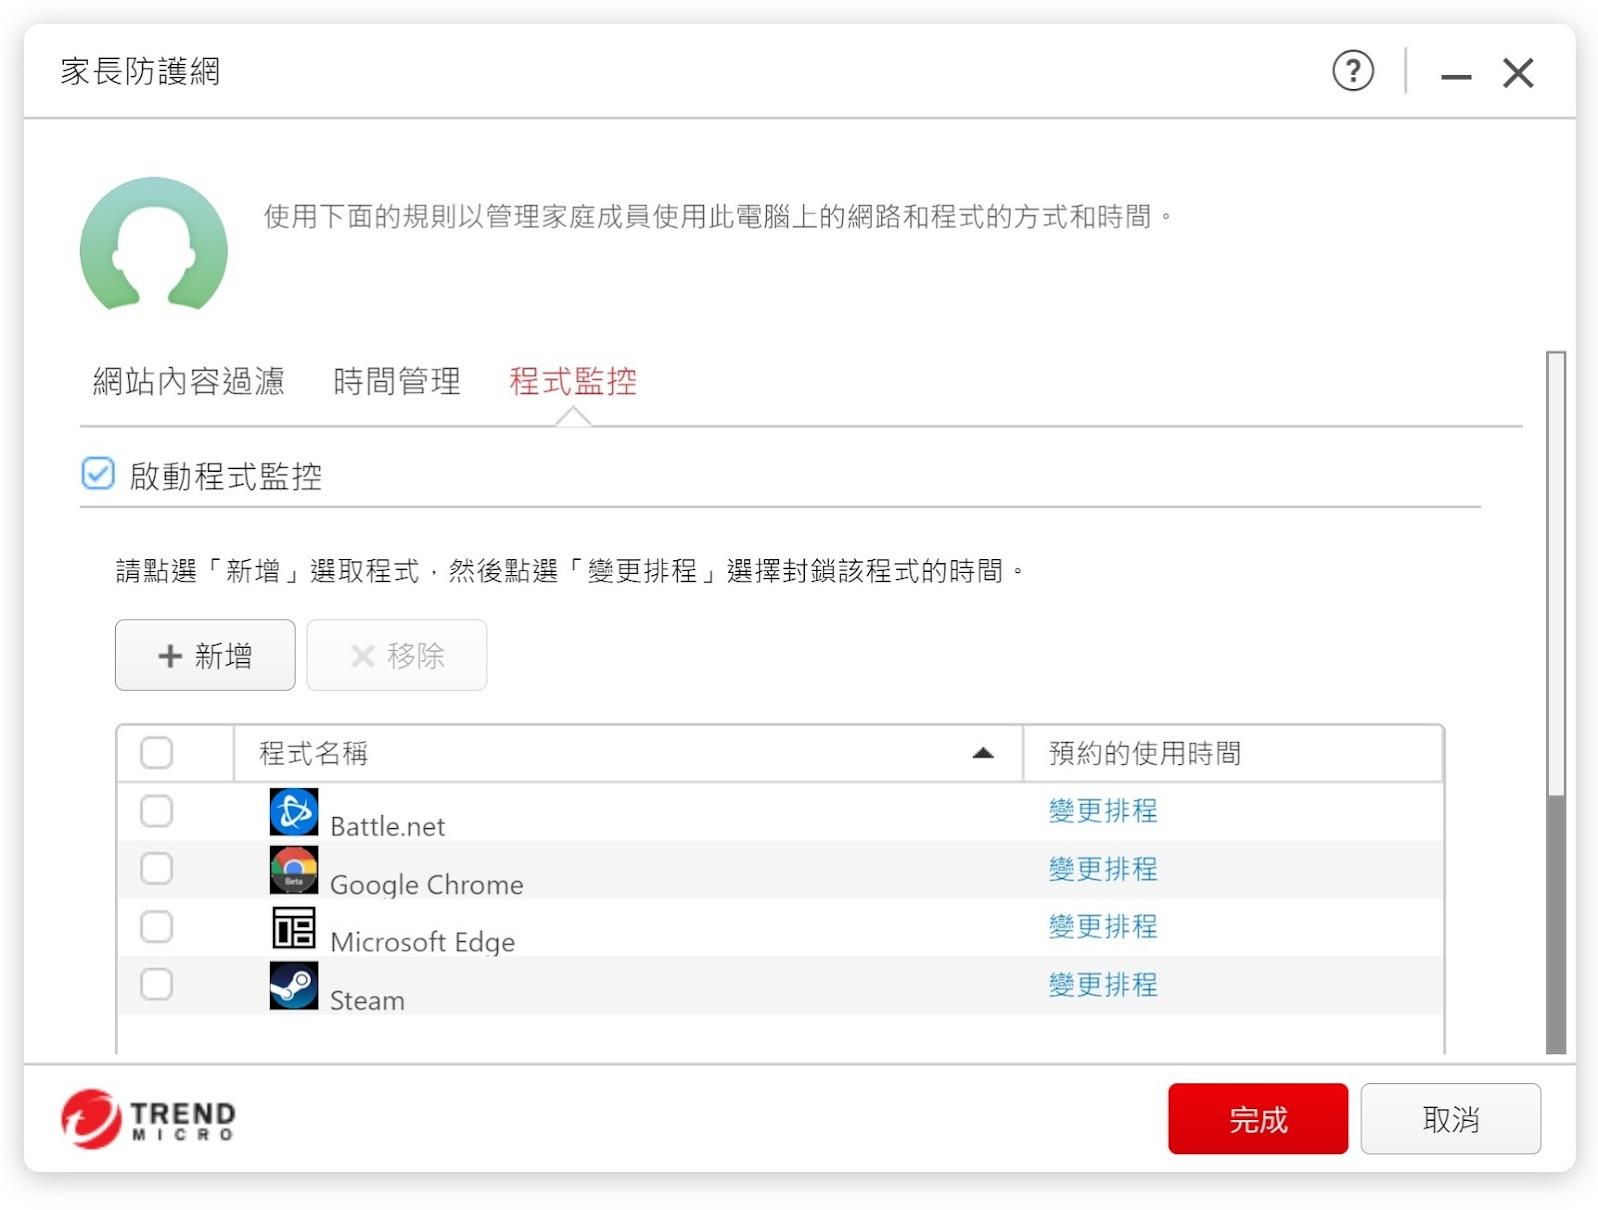
Task: Toggle sort arrow in 程式名稱 column
Action: tap(983, 753)
